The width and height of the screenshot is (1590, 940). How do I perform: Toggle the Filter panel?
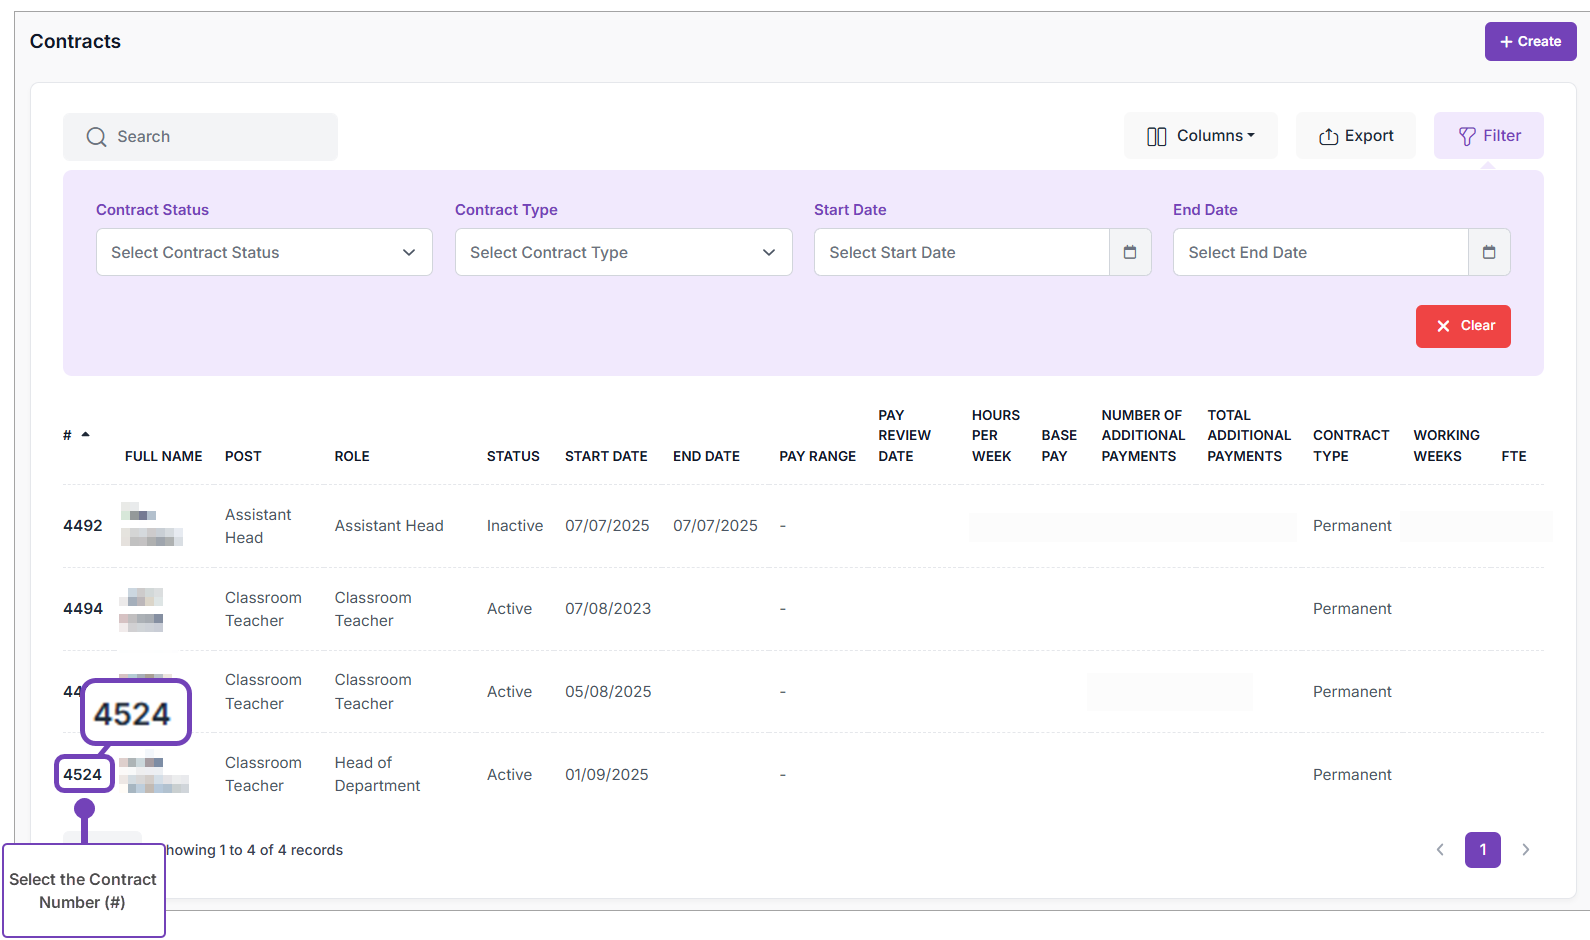[x=1488, y=136]
